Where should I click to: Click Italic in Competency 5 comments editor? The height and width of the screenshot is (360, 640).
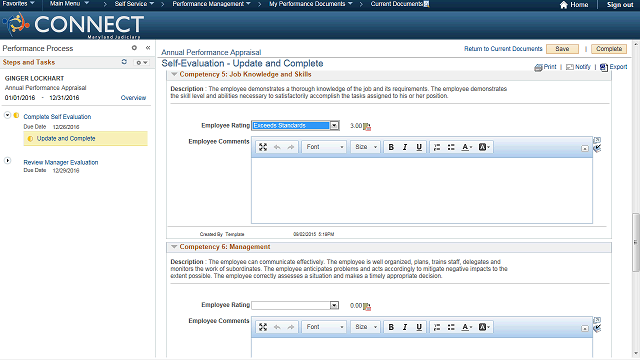click(x=405, y=147)
